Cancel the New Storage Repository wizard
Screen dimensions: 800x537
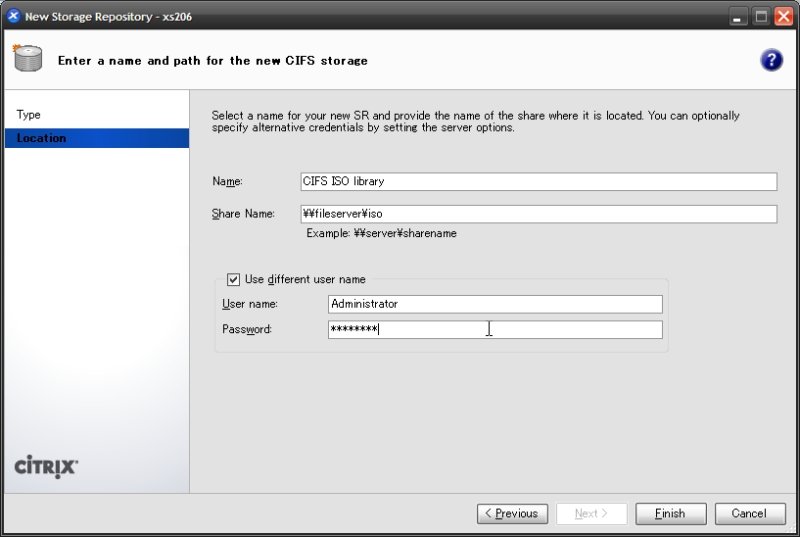(750, 514)
